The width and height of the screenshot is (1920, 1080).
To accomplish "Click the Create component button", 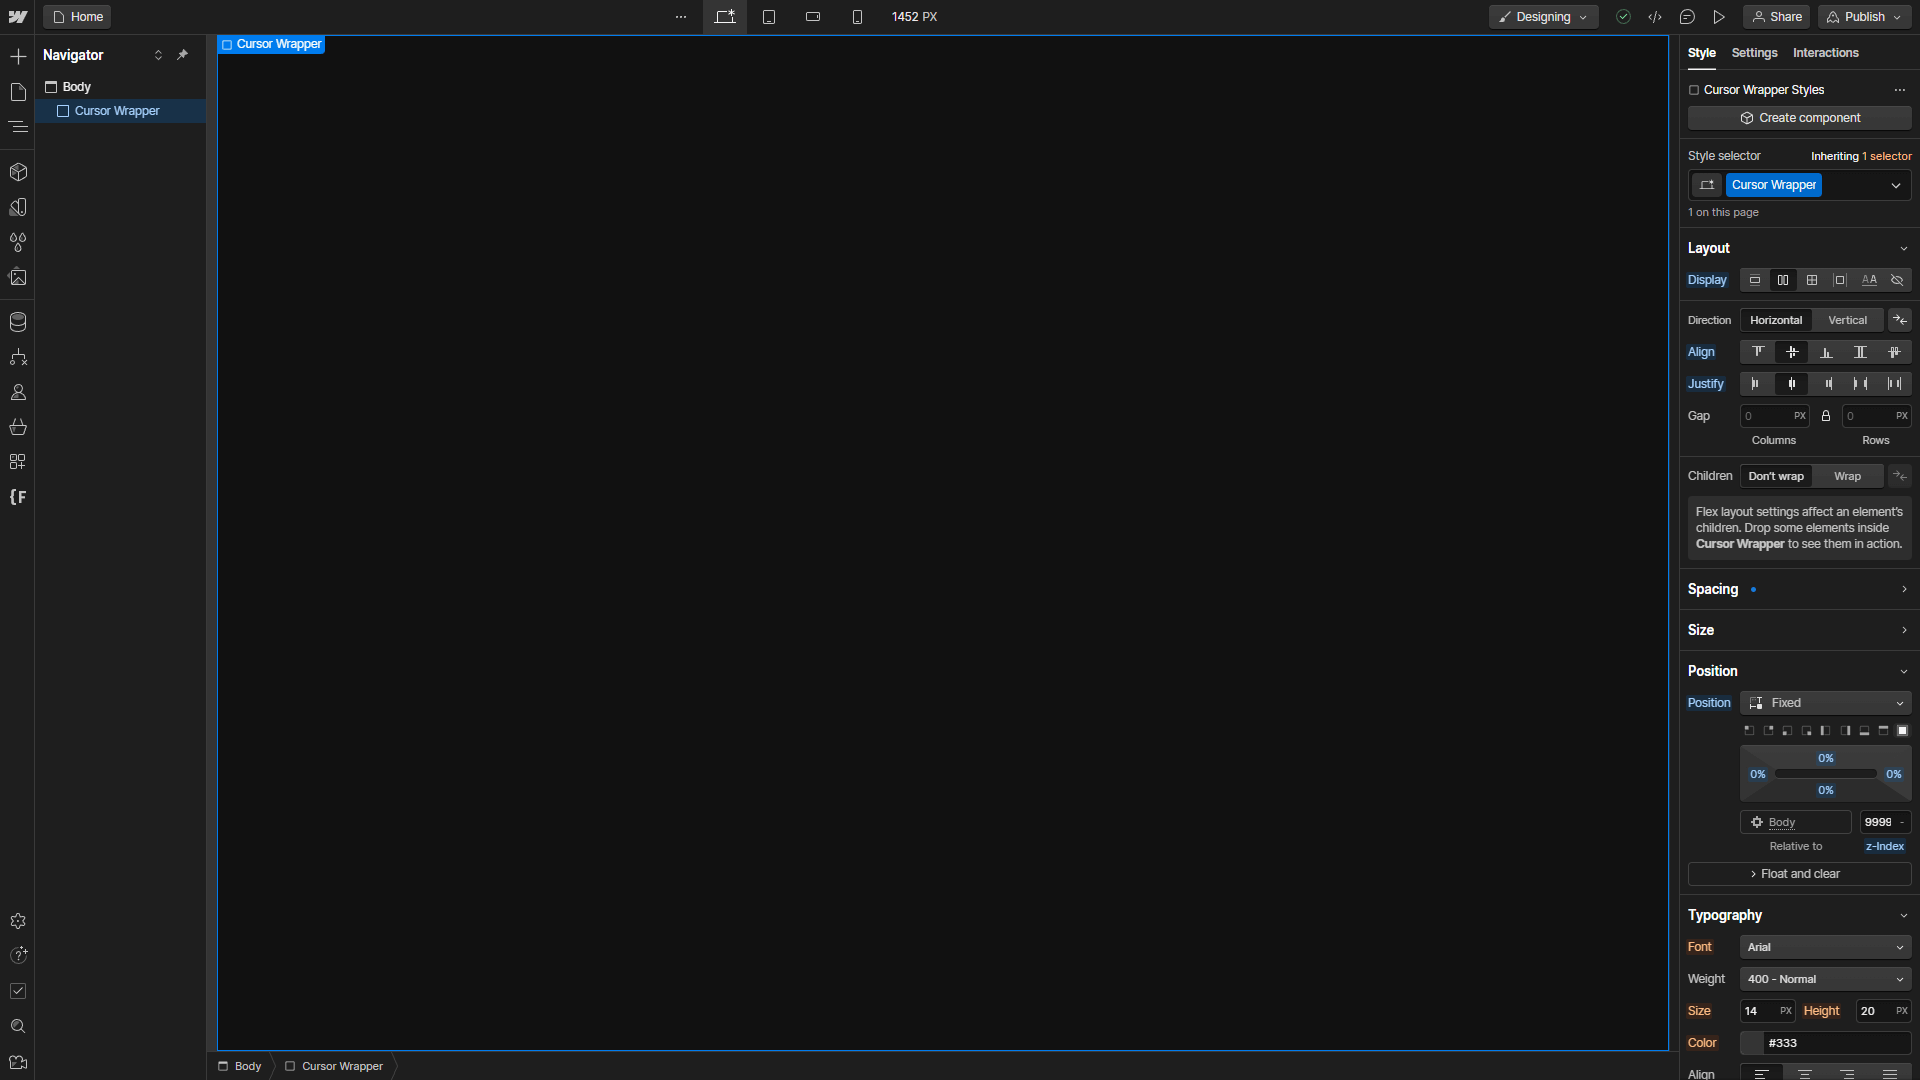I will tap(1799, 118).
